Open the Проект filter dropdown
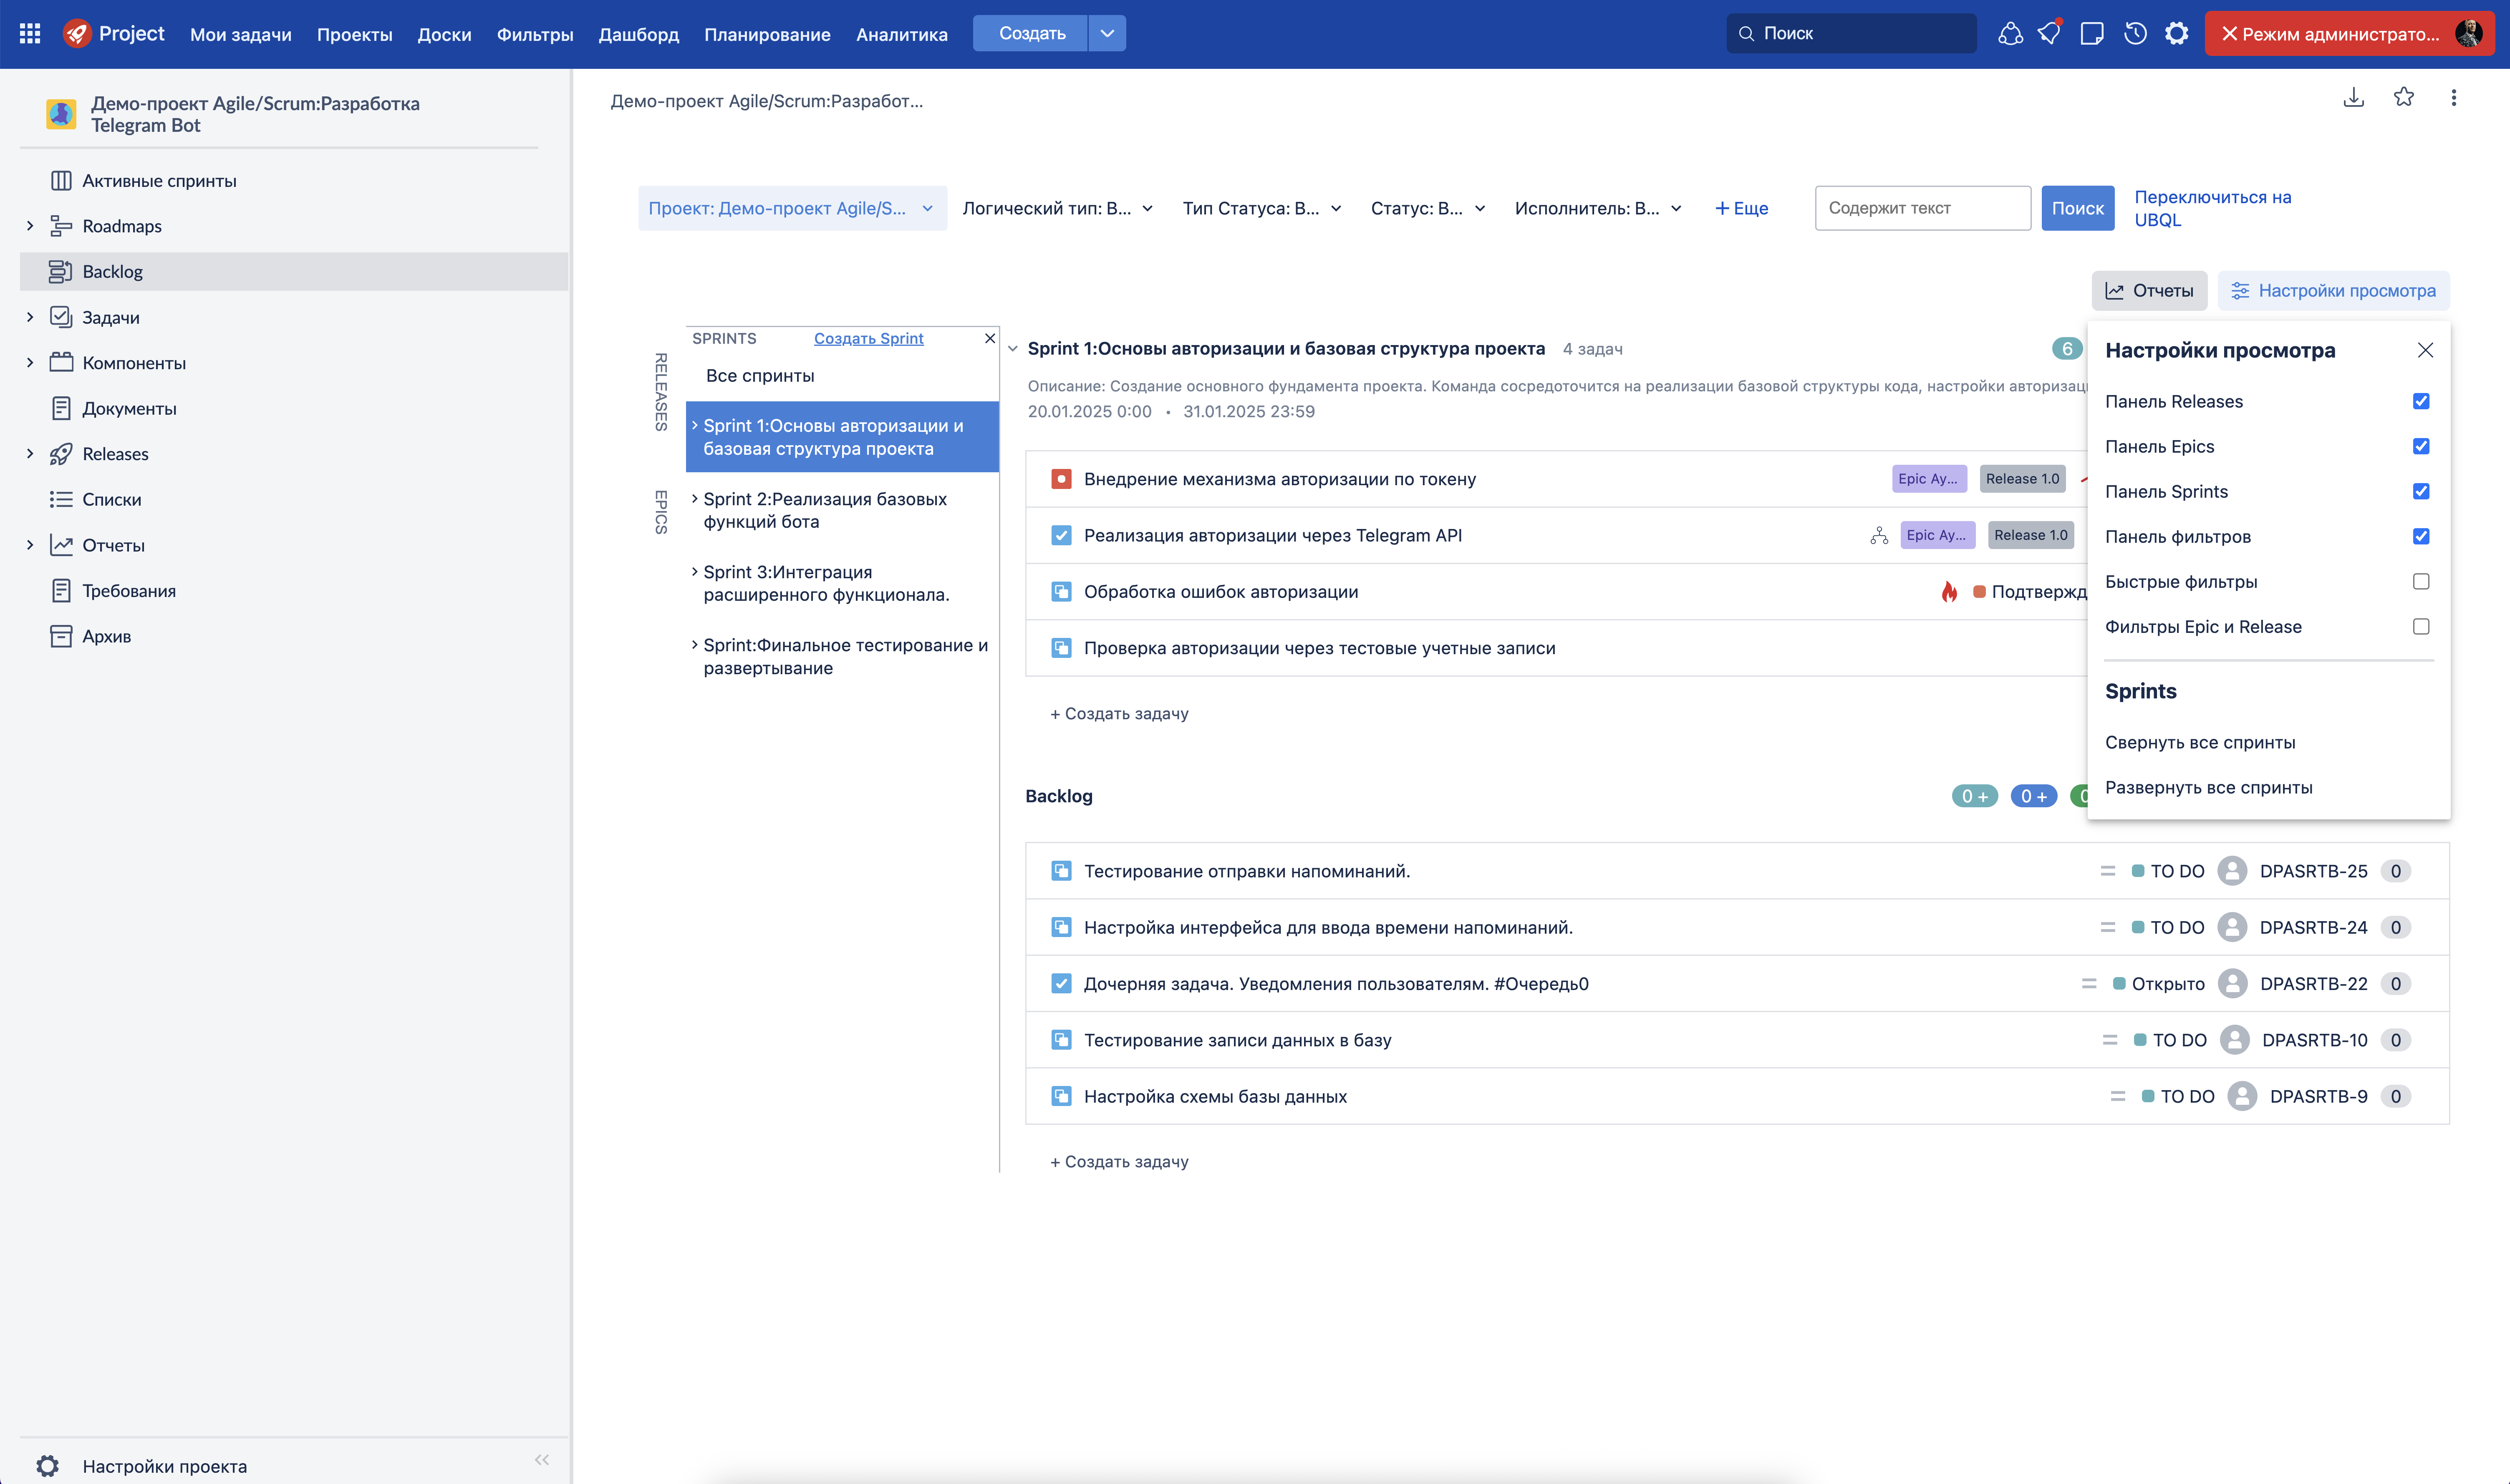 (792, 208)
